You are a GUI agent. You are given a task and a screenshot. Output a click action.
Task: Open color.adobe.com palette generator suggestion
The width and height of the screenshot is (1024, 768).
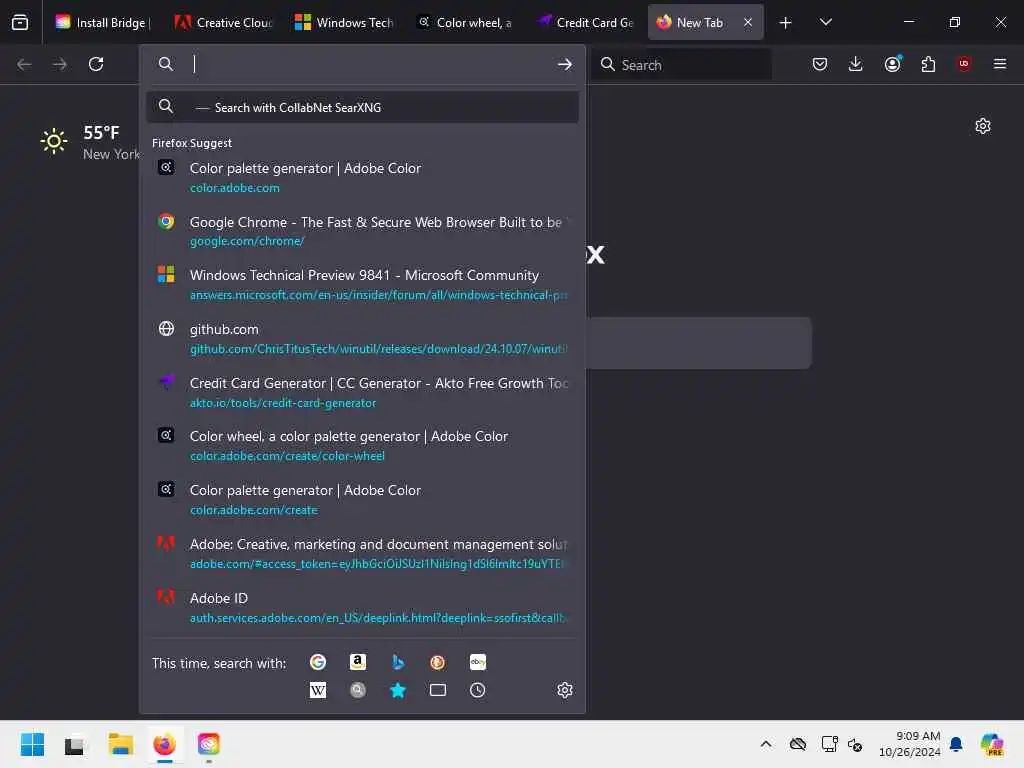click(x=362, y=177)
